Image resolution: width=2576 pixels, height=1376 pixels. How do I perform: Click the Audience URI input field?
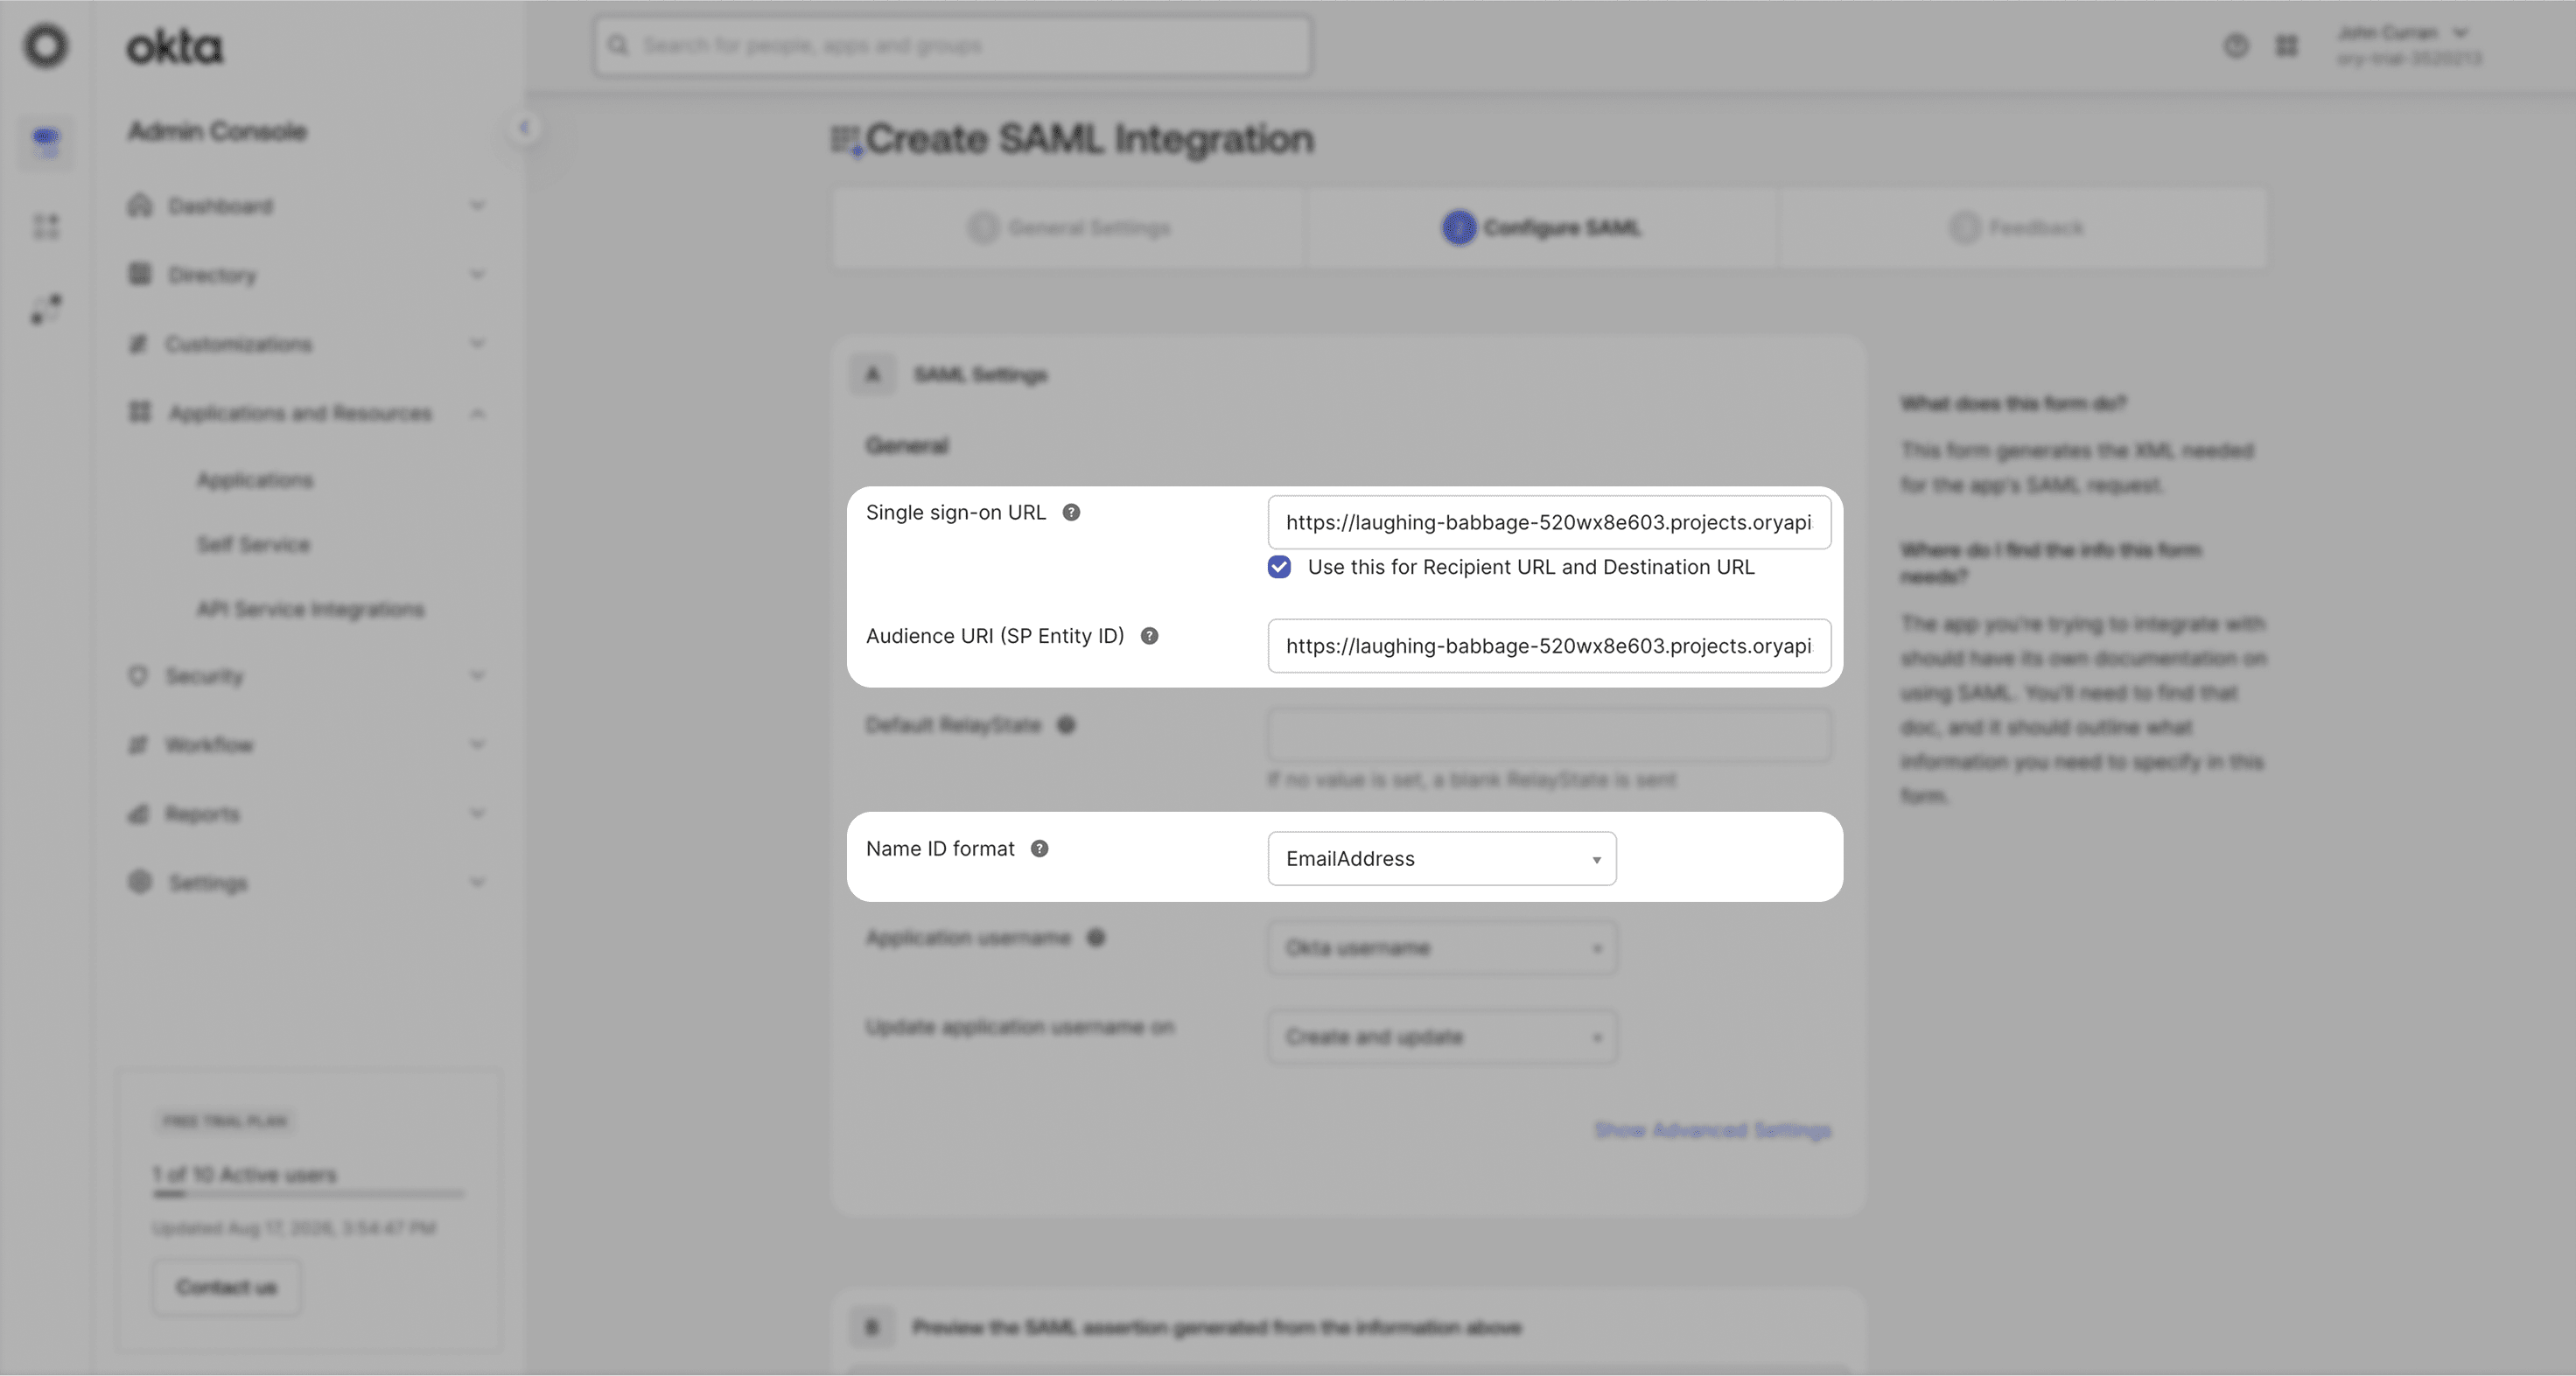pos(1549,646)
